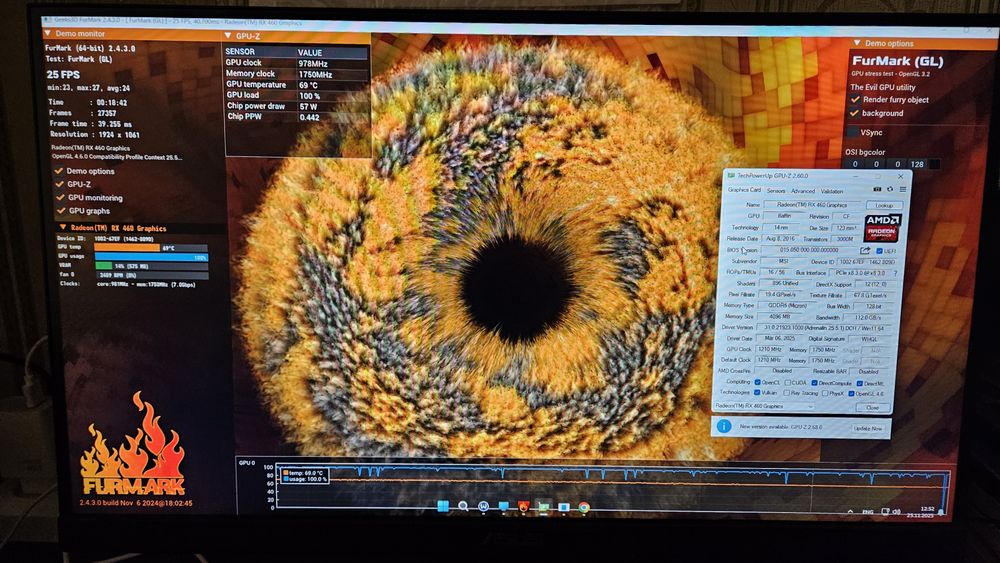
Task: Click the GPU-Z title bar app icon
Action: click(x=730, y=175)
